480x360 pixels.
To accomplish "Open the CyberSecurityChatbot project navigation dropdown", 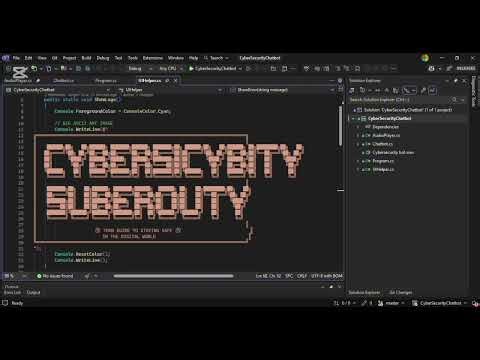I will (x=59, y=90).
